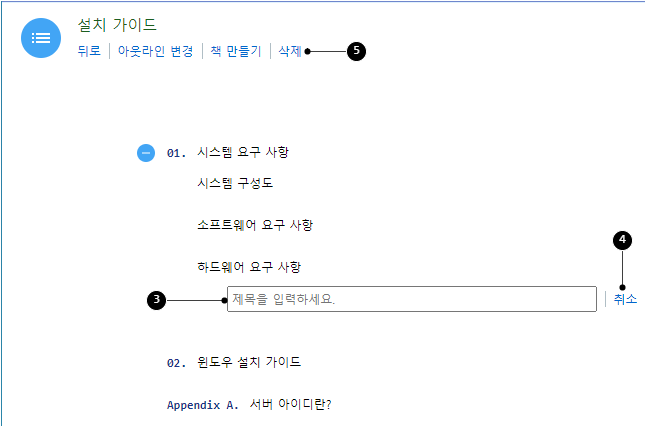Image resolution: width=646 pixels, height=427 pixels.
Task: Click the 삭제 link
Action: click(x=290, y=51)
